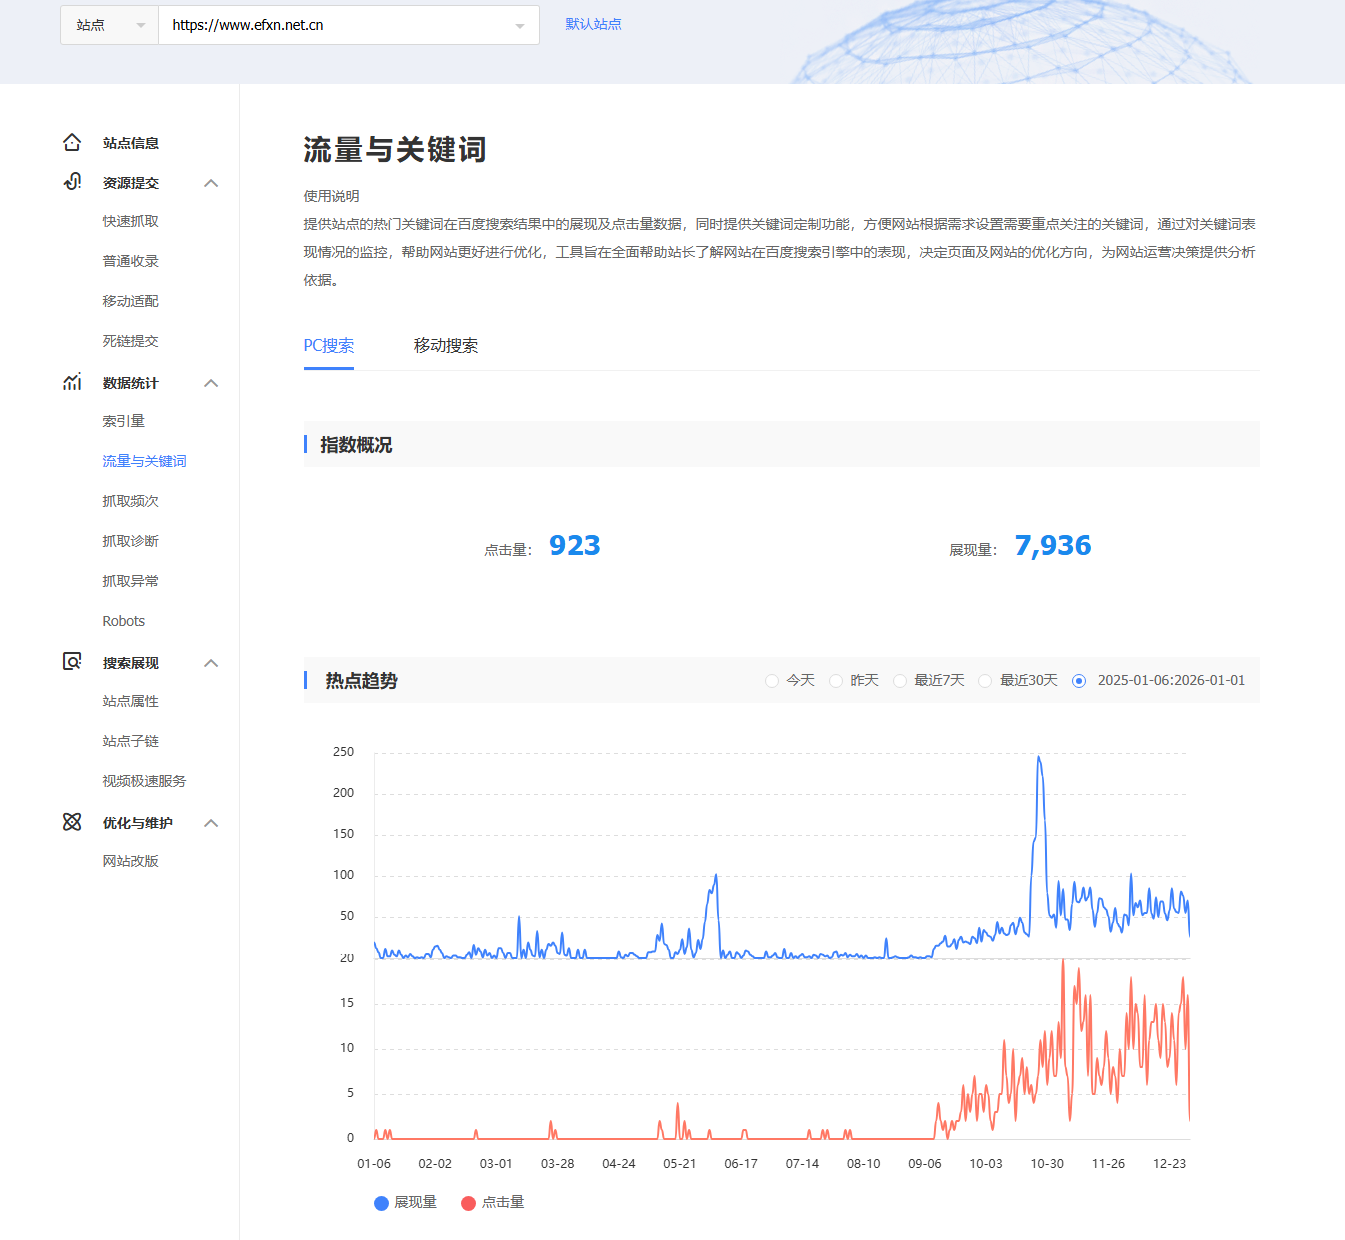Image resolution: width=1345 pixels, height=1240 pixels.
Task: Select the custom date range radio button
Action: pos(1079,681)
